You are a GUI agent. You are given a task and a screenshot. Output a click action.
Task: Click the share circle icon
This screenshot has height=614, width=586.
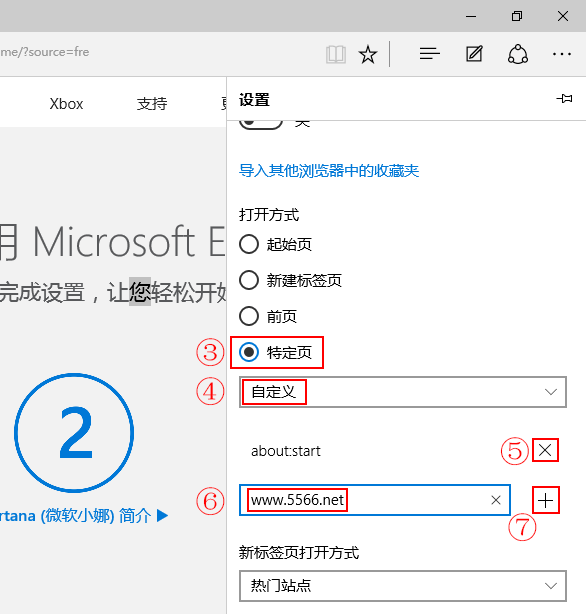518,54
